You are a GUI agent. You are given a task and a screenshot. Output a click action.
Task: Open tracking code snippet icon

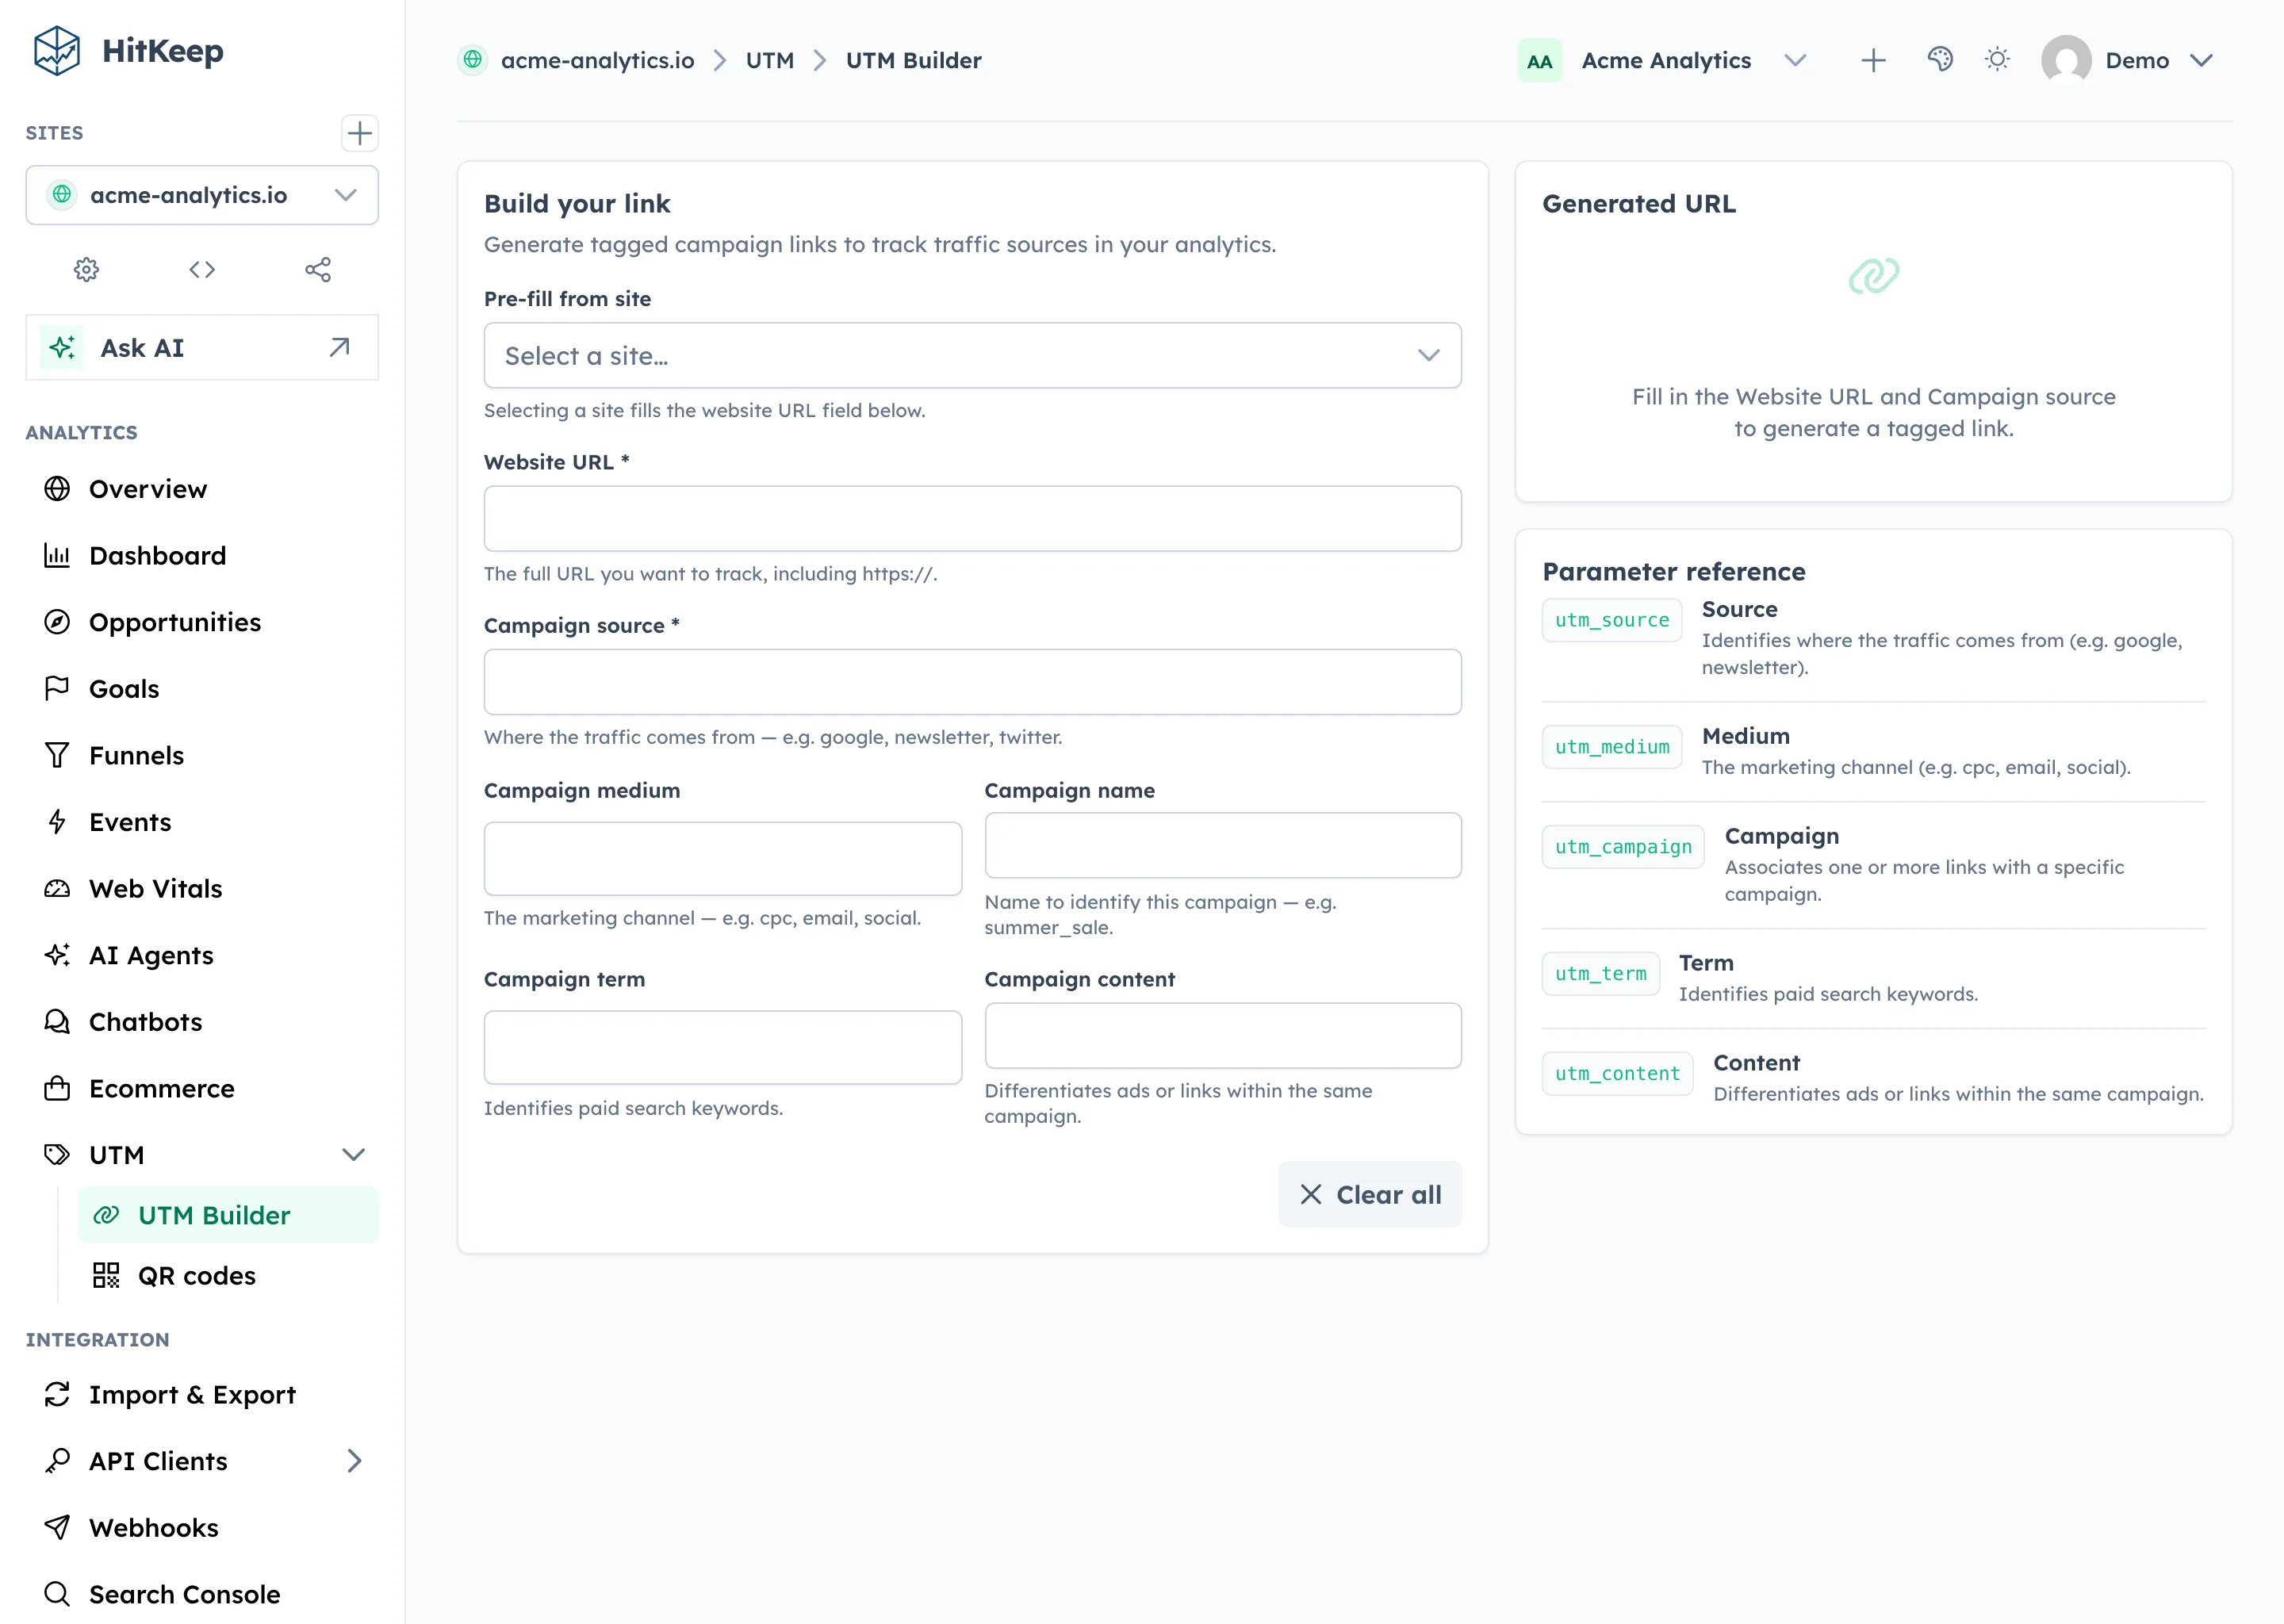(x=202, y=269)
